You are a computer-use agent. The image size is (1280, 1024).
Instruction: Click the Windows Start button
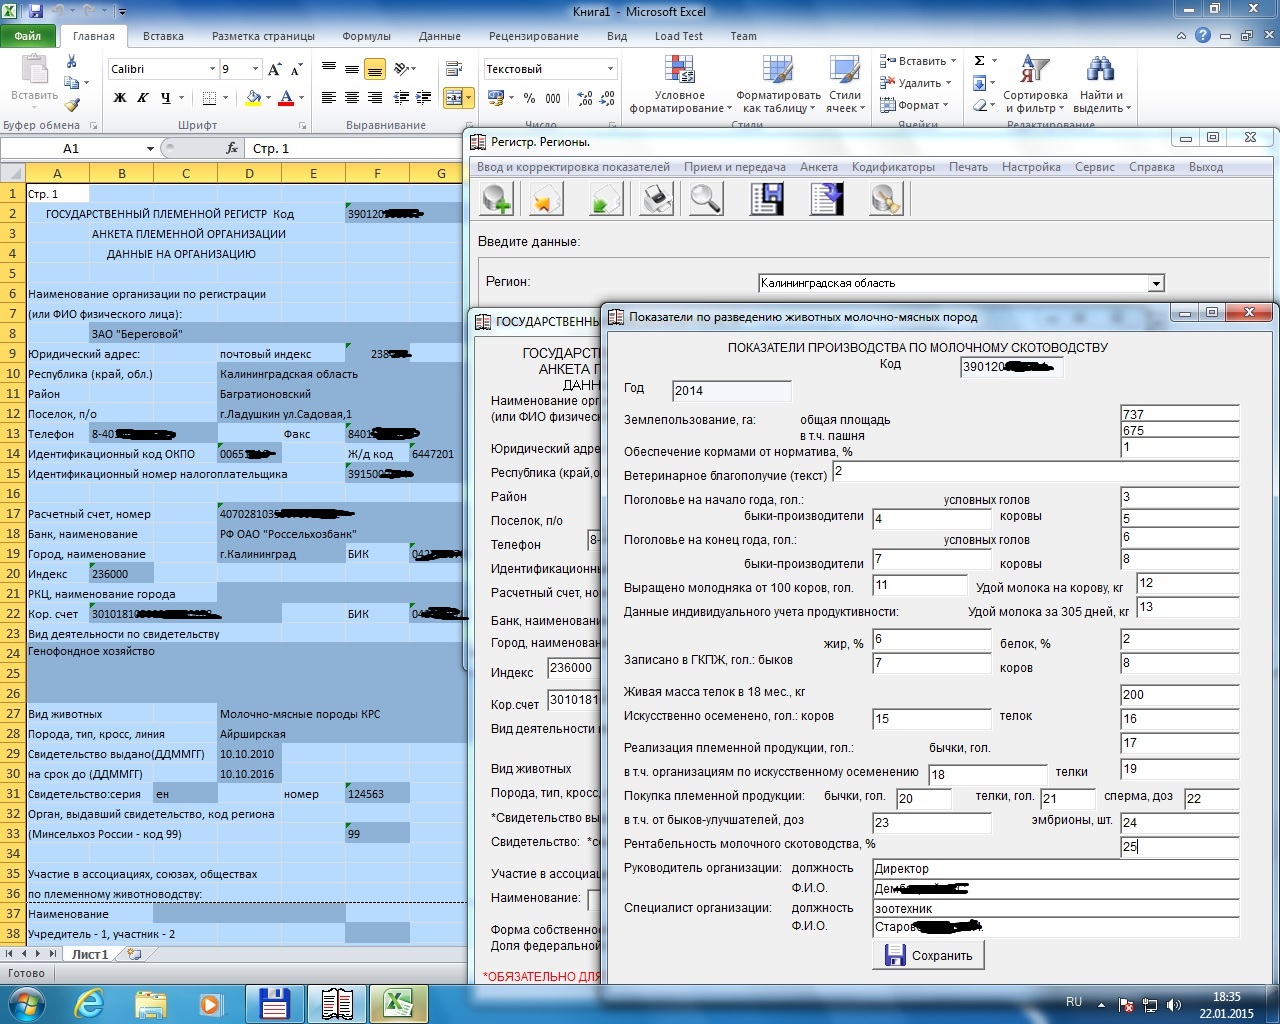(25, 1003)
